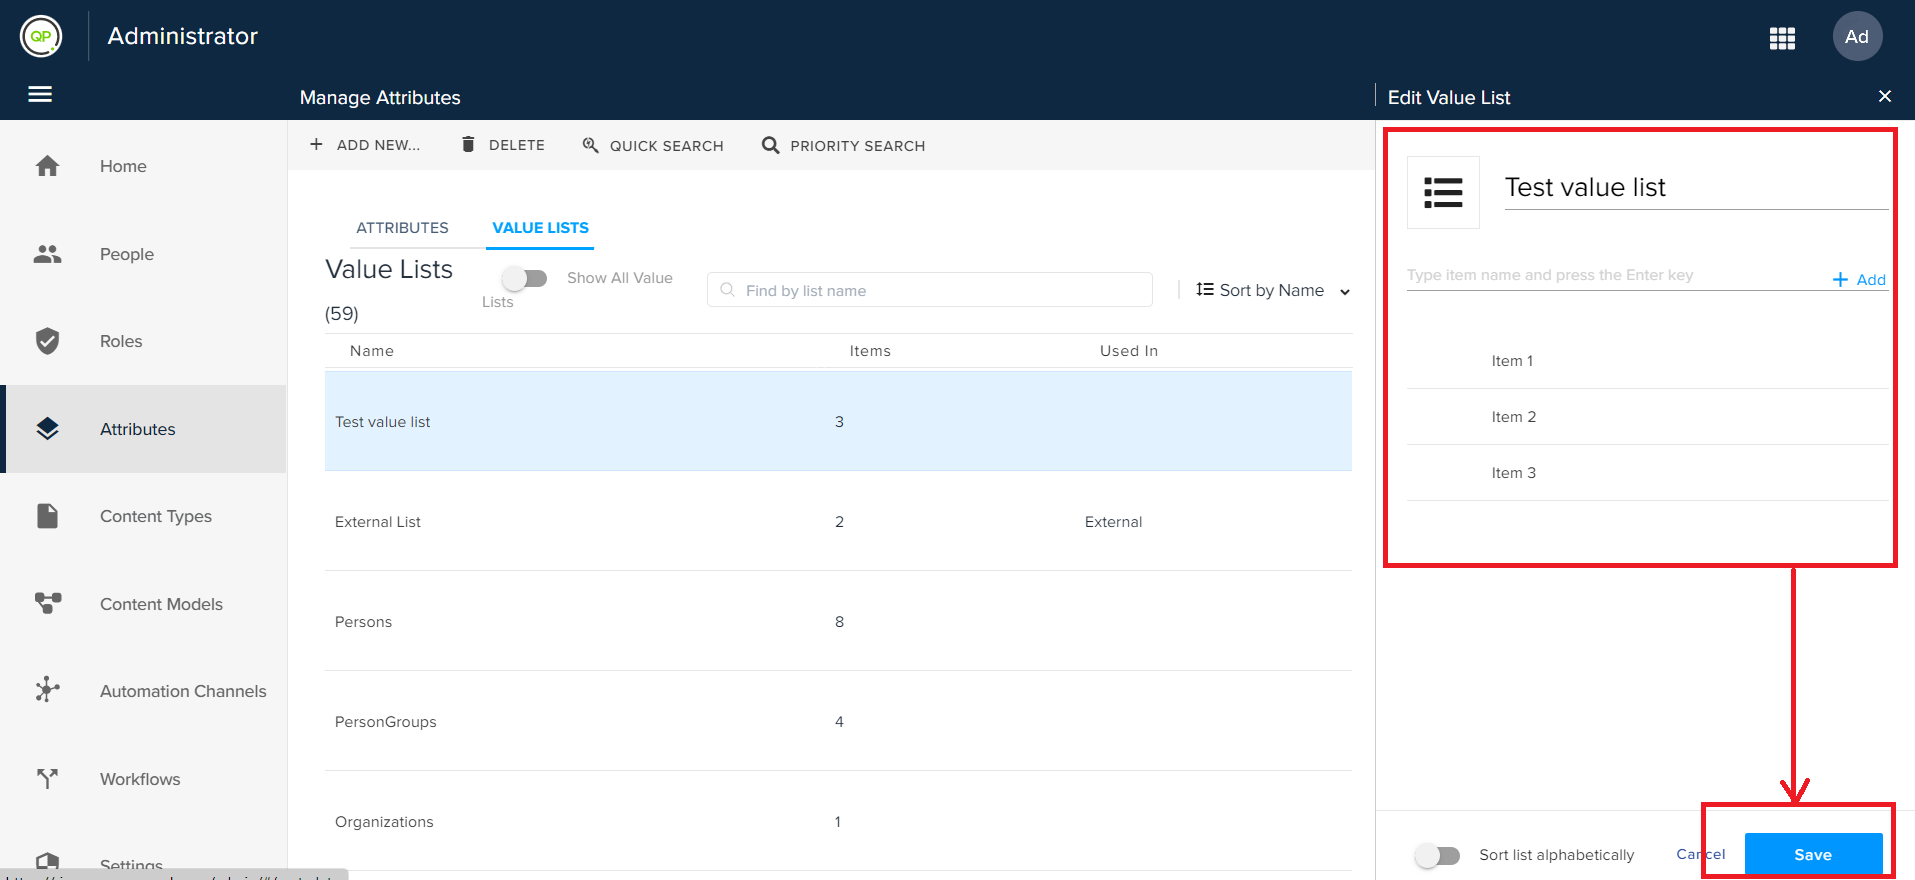This screenshot has height=880, width=1915.
Task: Click the Content Types document icon
Action: [47, 516]
